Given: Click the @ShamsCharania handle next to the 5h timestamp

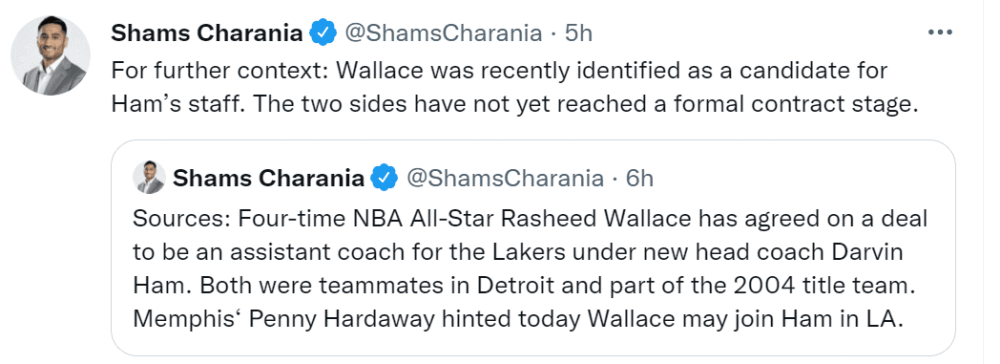Looking at the screenshot, I should [x=443, y=33].
